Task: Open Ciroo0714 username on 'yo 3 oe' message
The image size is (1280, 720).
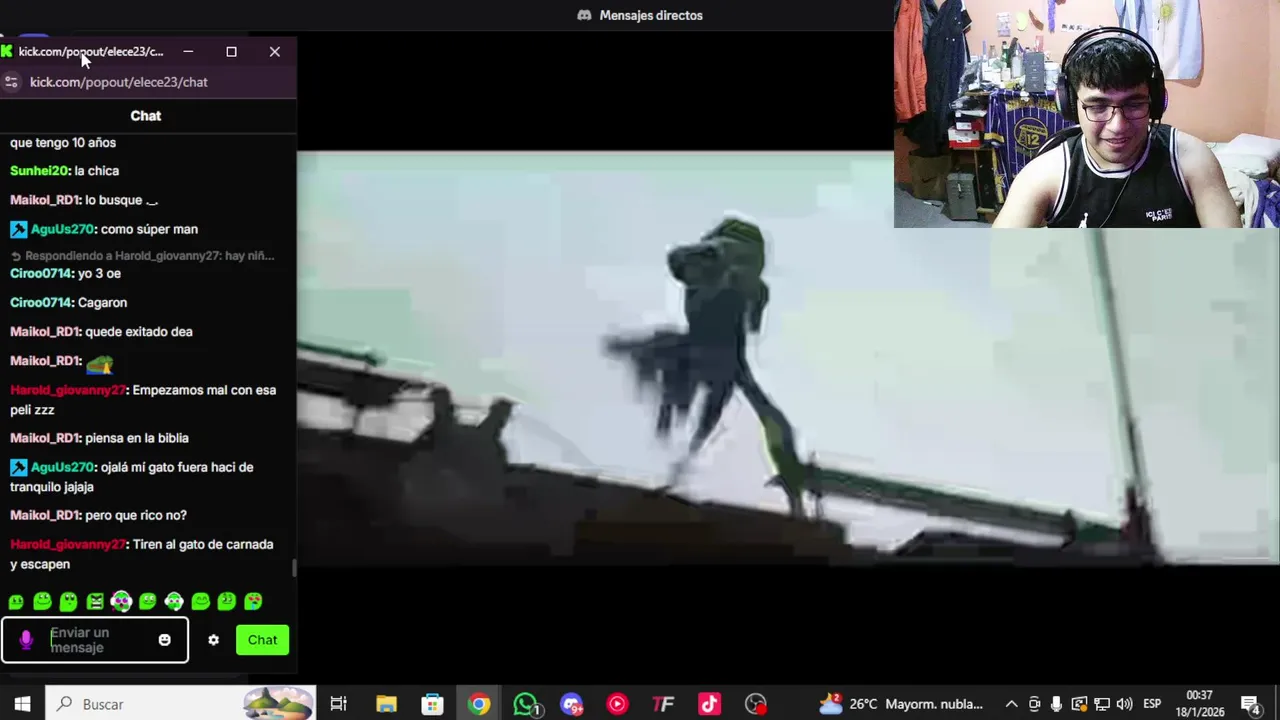Action: click(x=41, y=273)
